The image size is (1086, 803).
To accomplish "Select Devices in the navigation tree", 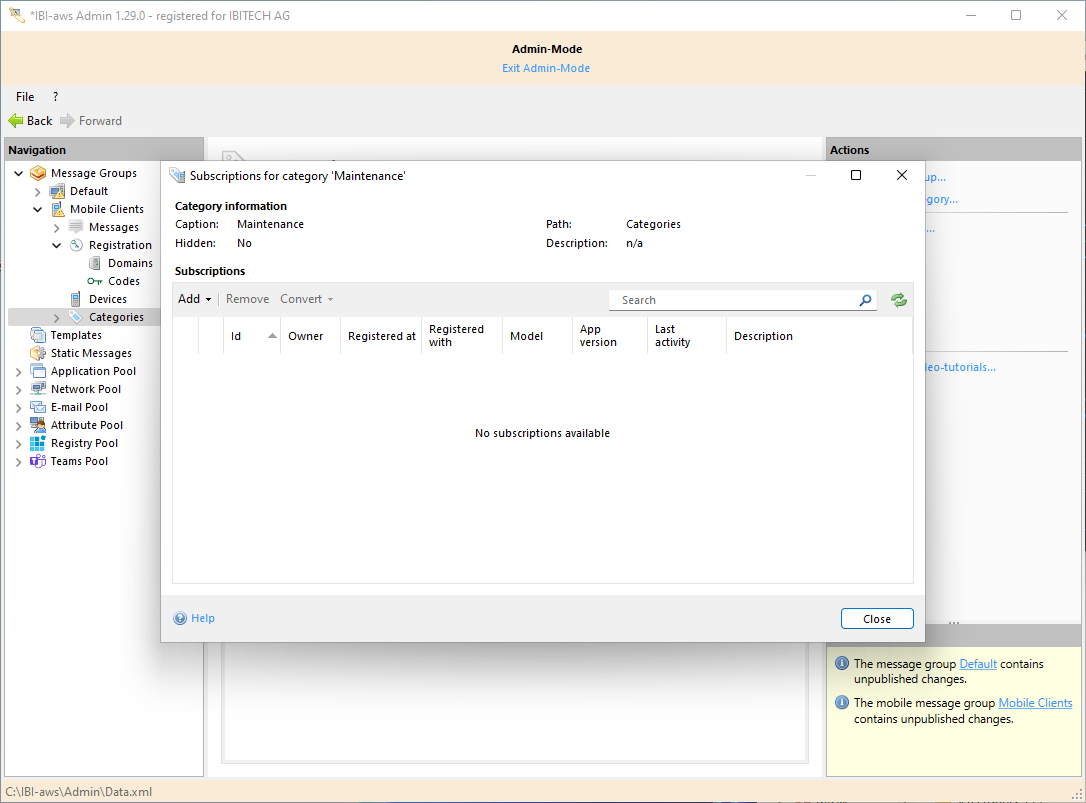I will [107, 299].
